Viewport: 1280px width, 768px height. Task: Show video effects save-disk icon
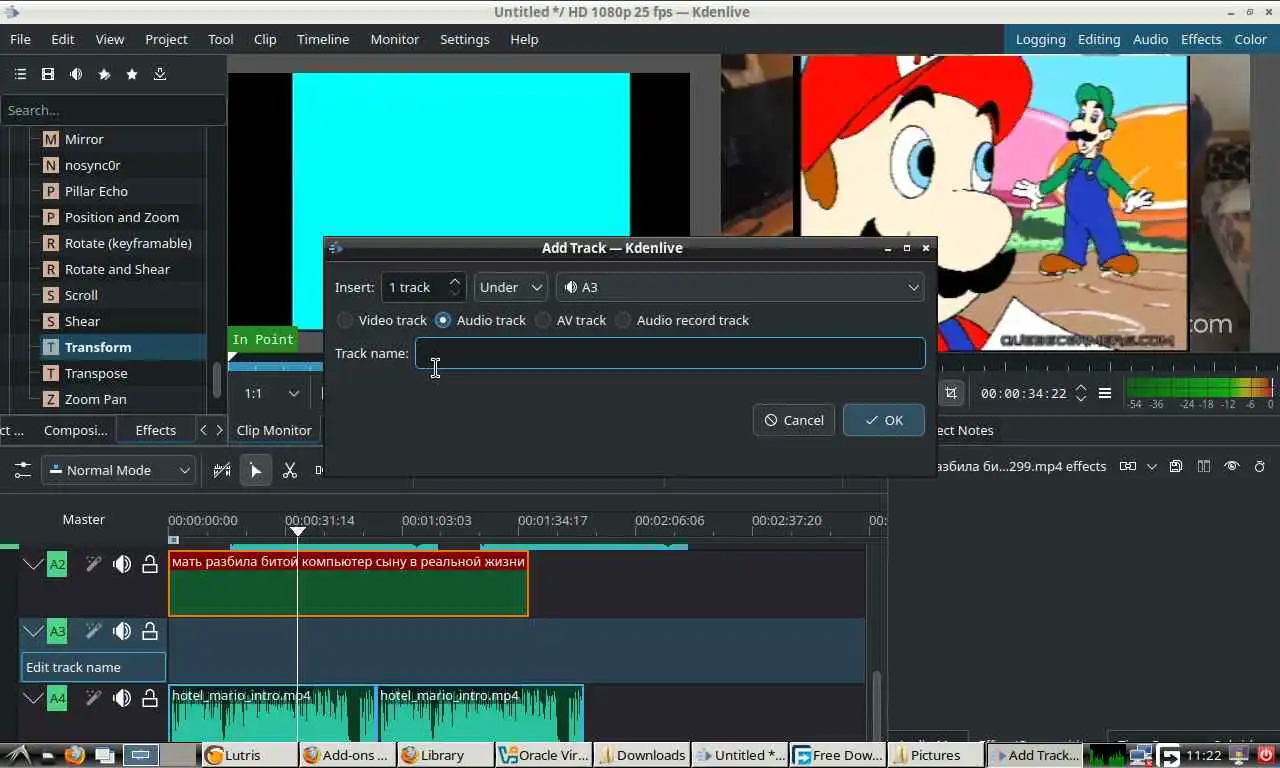point(48,74)
